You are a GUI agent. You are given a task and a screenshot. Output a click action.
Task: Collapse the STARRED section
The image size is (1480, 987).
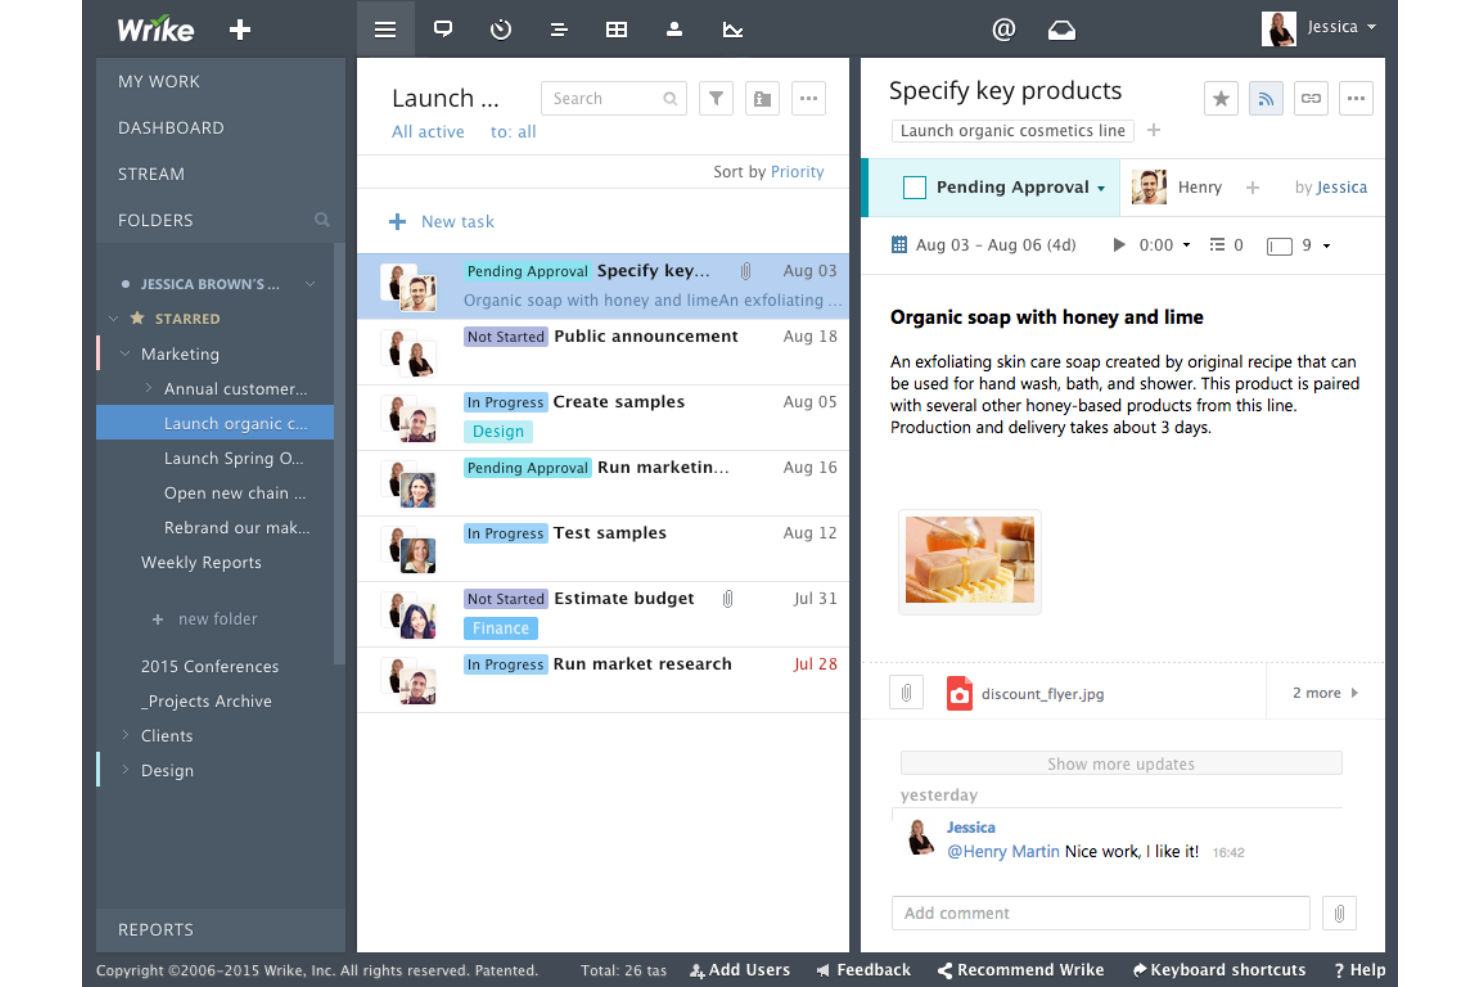[113, 318]
